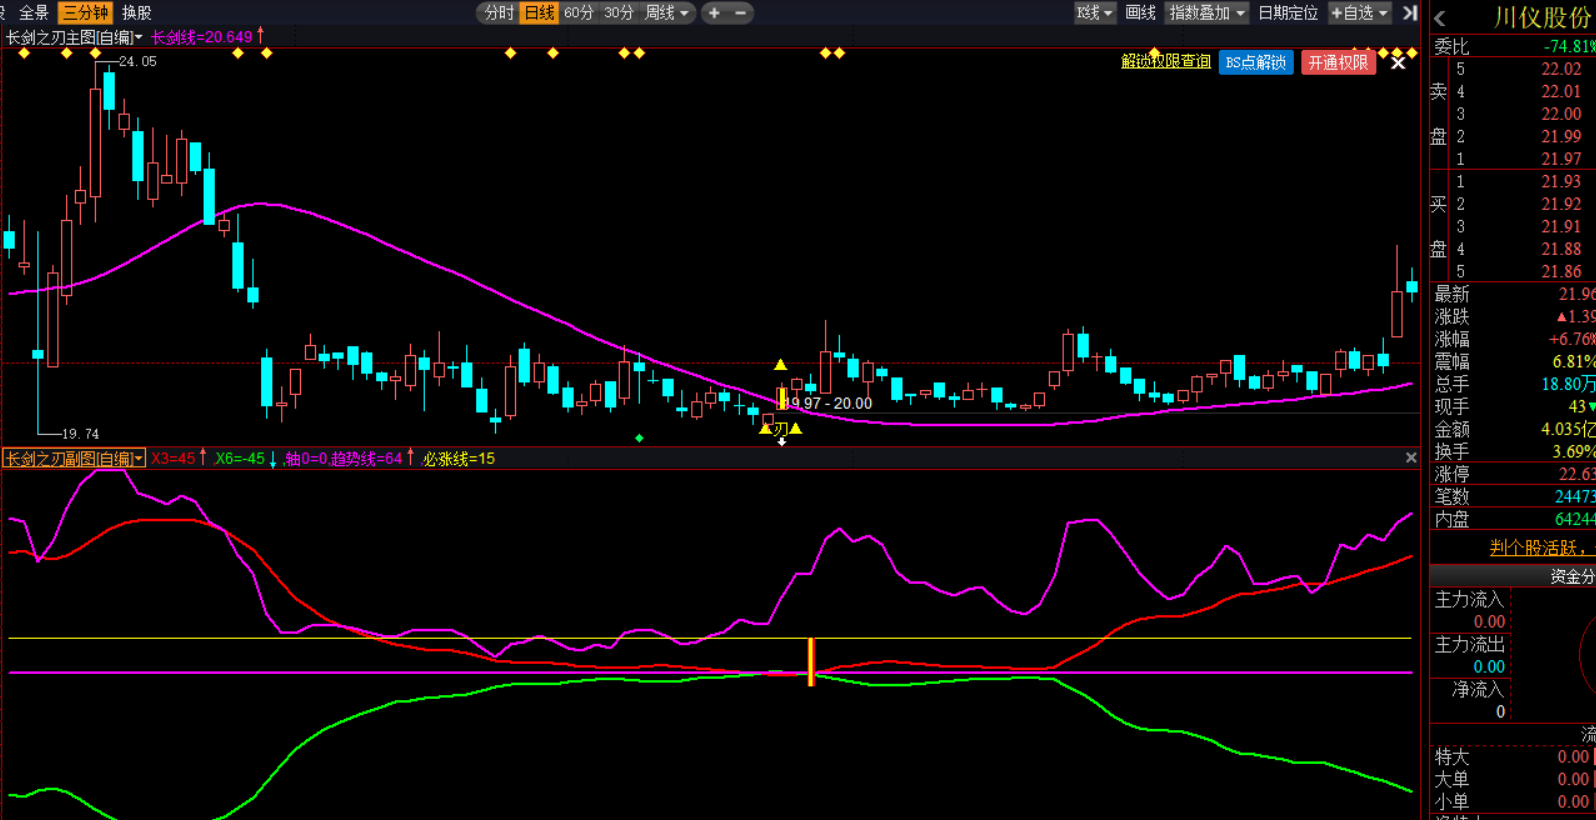
Task: Click the yellow 刃 signal marker on chart
Action: coord(780,429)
